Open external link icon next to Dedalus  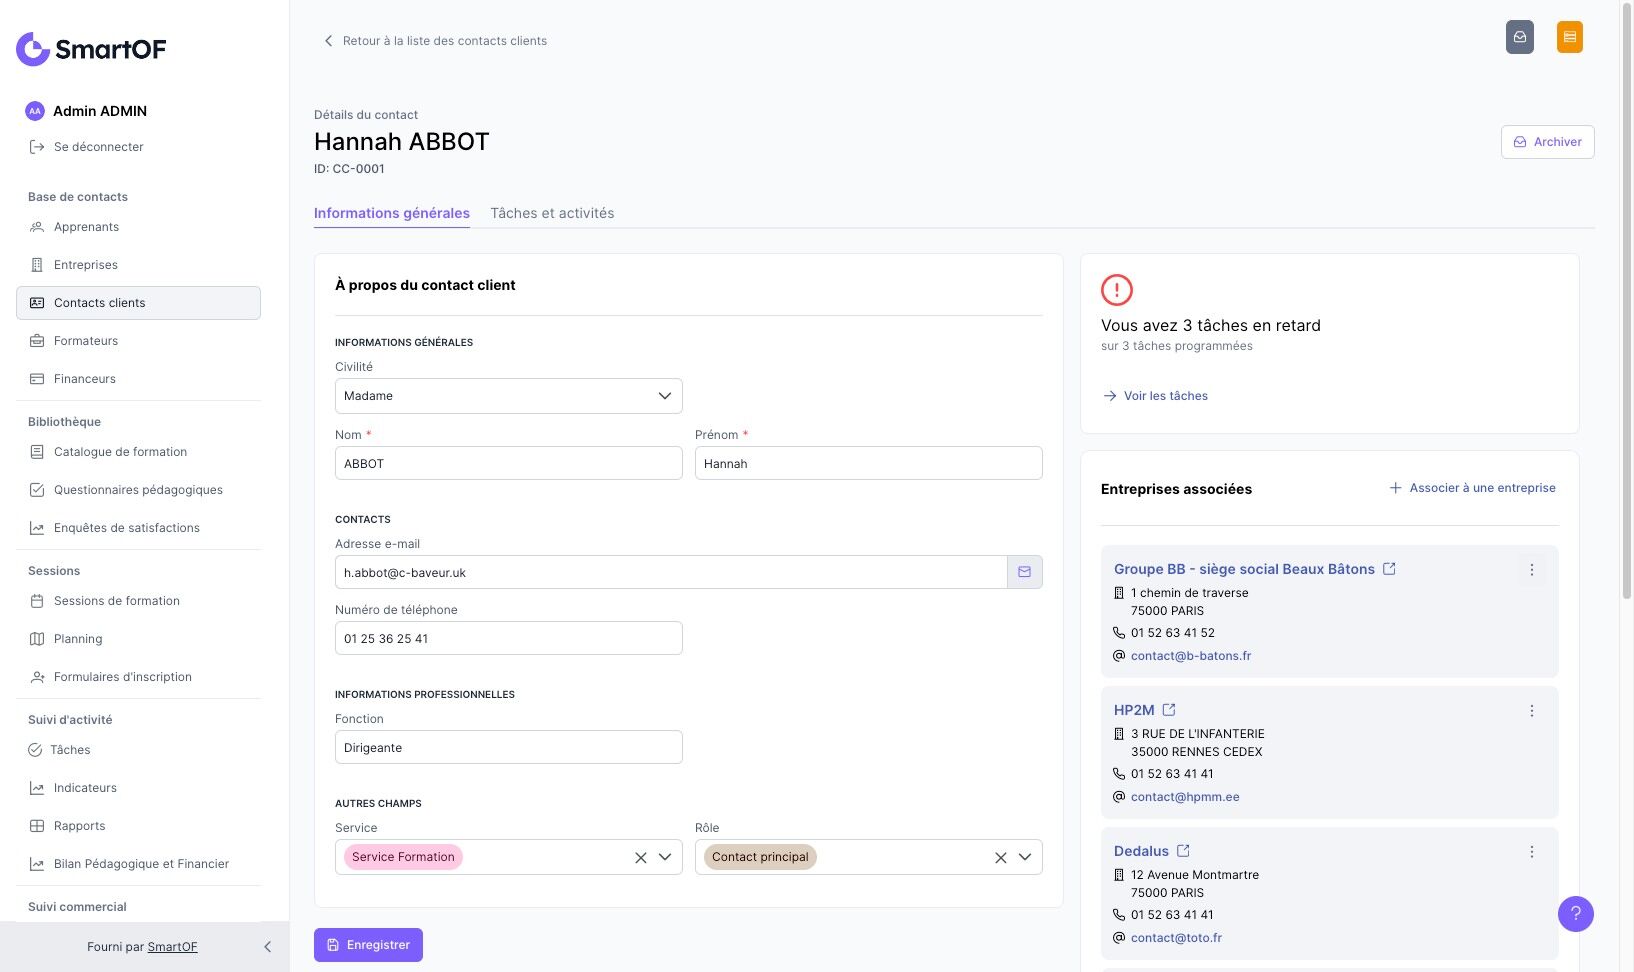point(1183,851)
